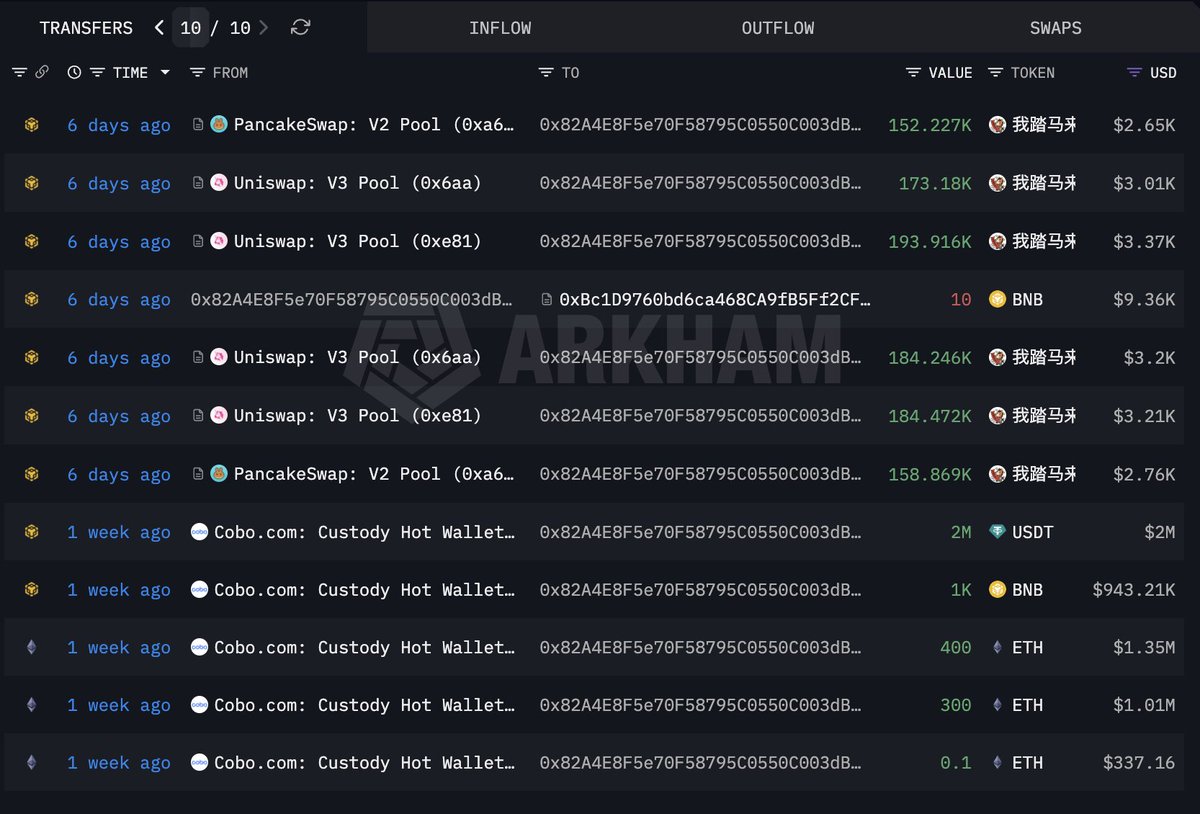Click the chain-link icon in table header
The image size is (1200, 814).
click(x=42, y=72)
